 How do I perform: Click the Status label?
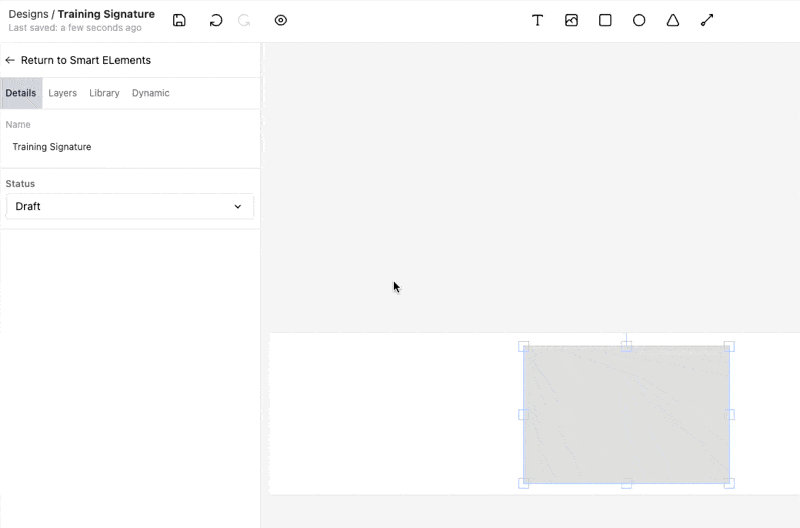[x=20, y=184]
